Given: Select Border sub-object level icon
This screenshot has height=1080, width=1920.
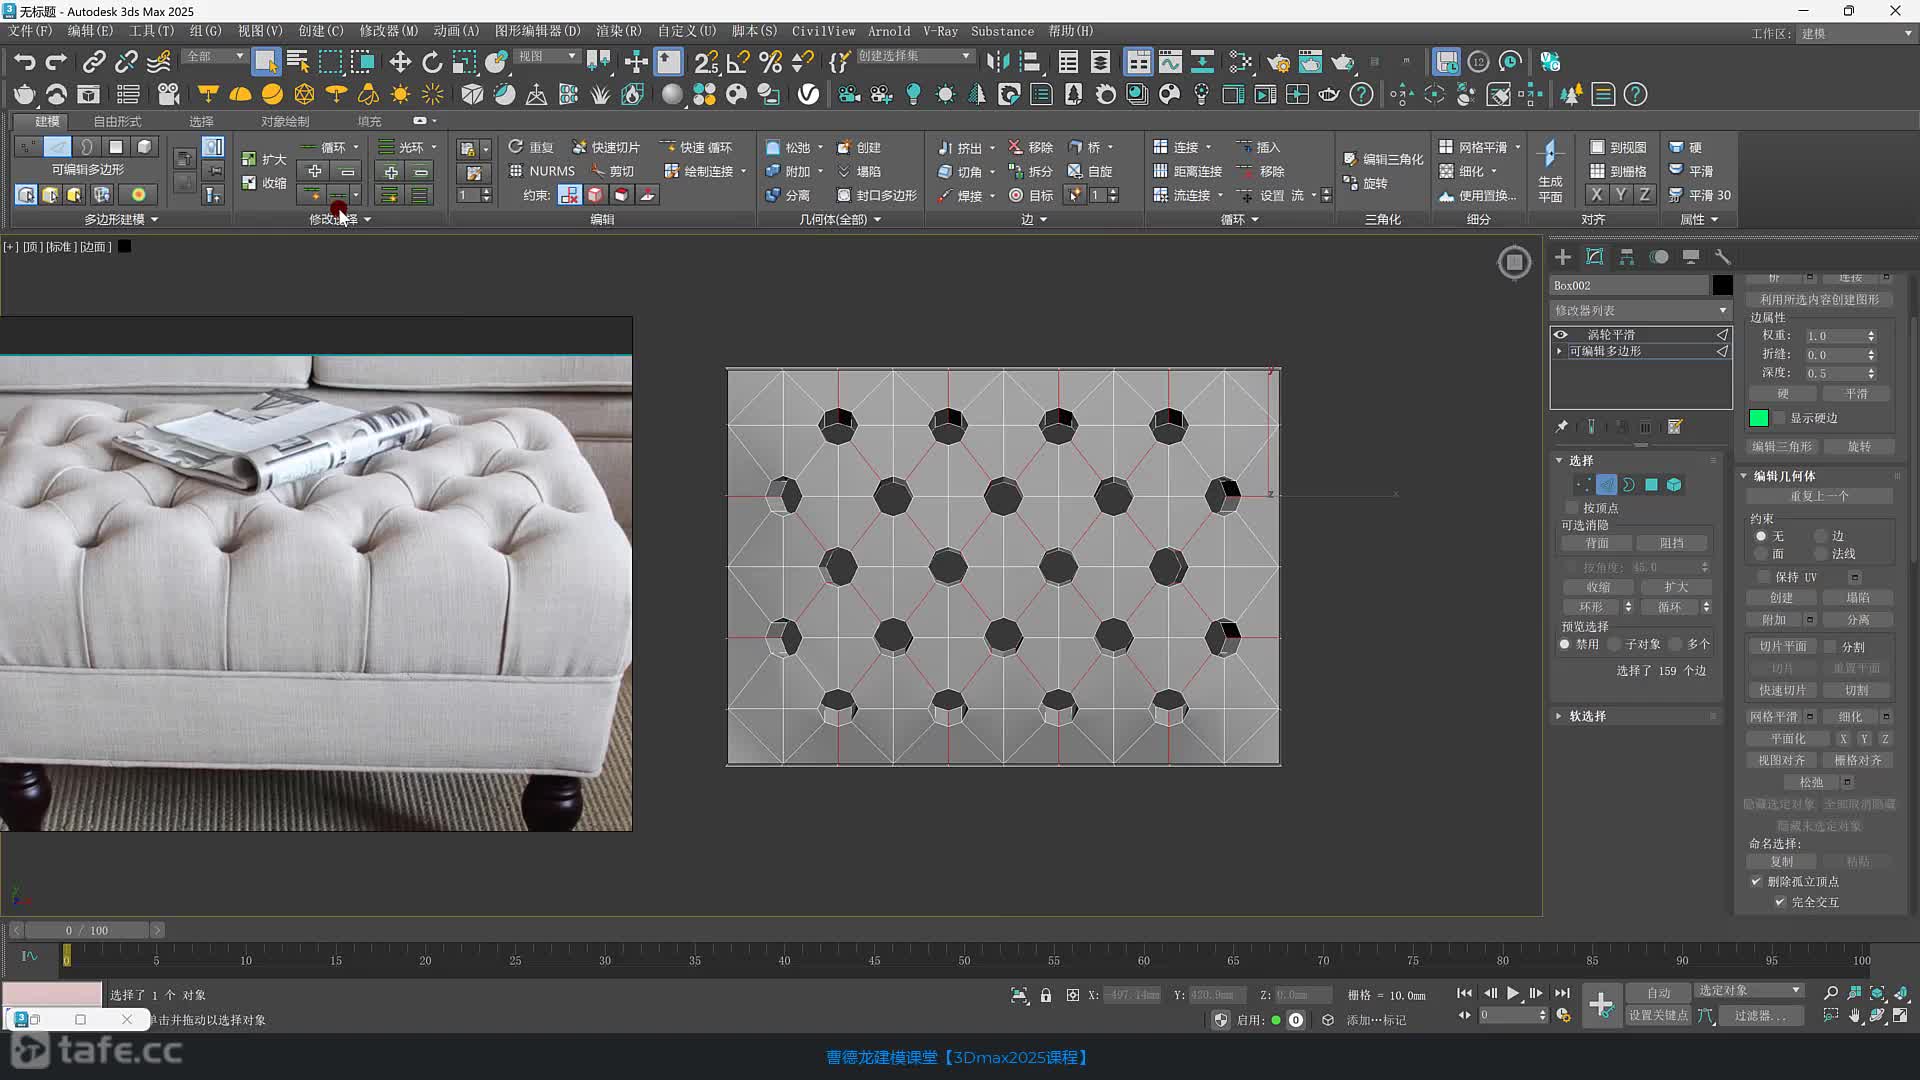Looking at the screenshot, I should (x=1629, y=485).
